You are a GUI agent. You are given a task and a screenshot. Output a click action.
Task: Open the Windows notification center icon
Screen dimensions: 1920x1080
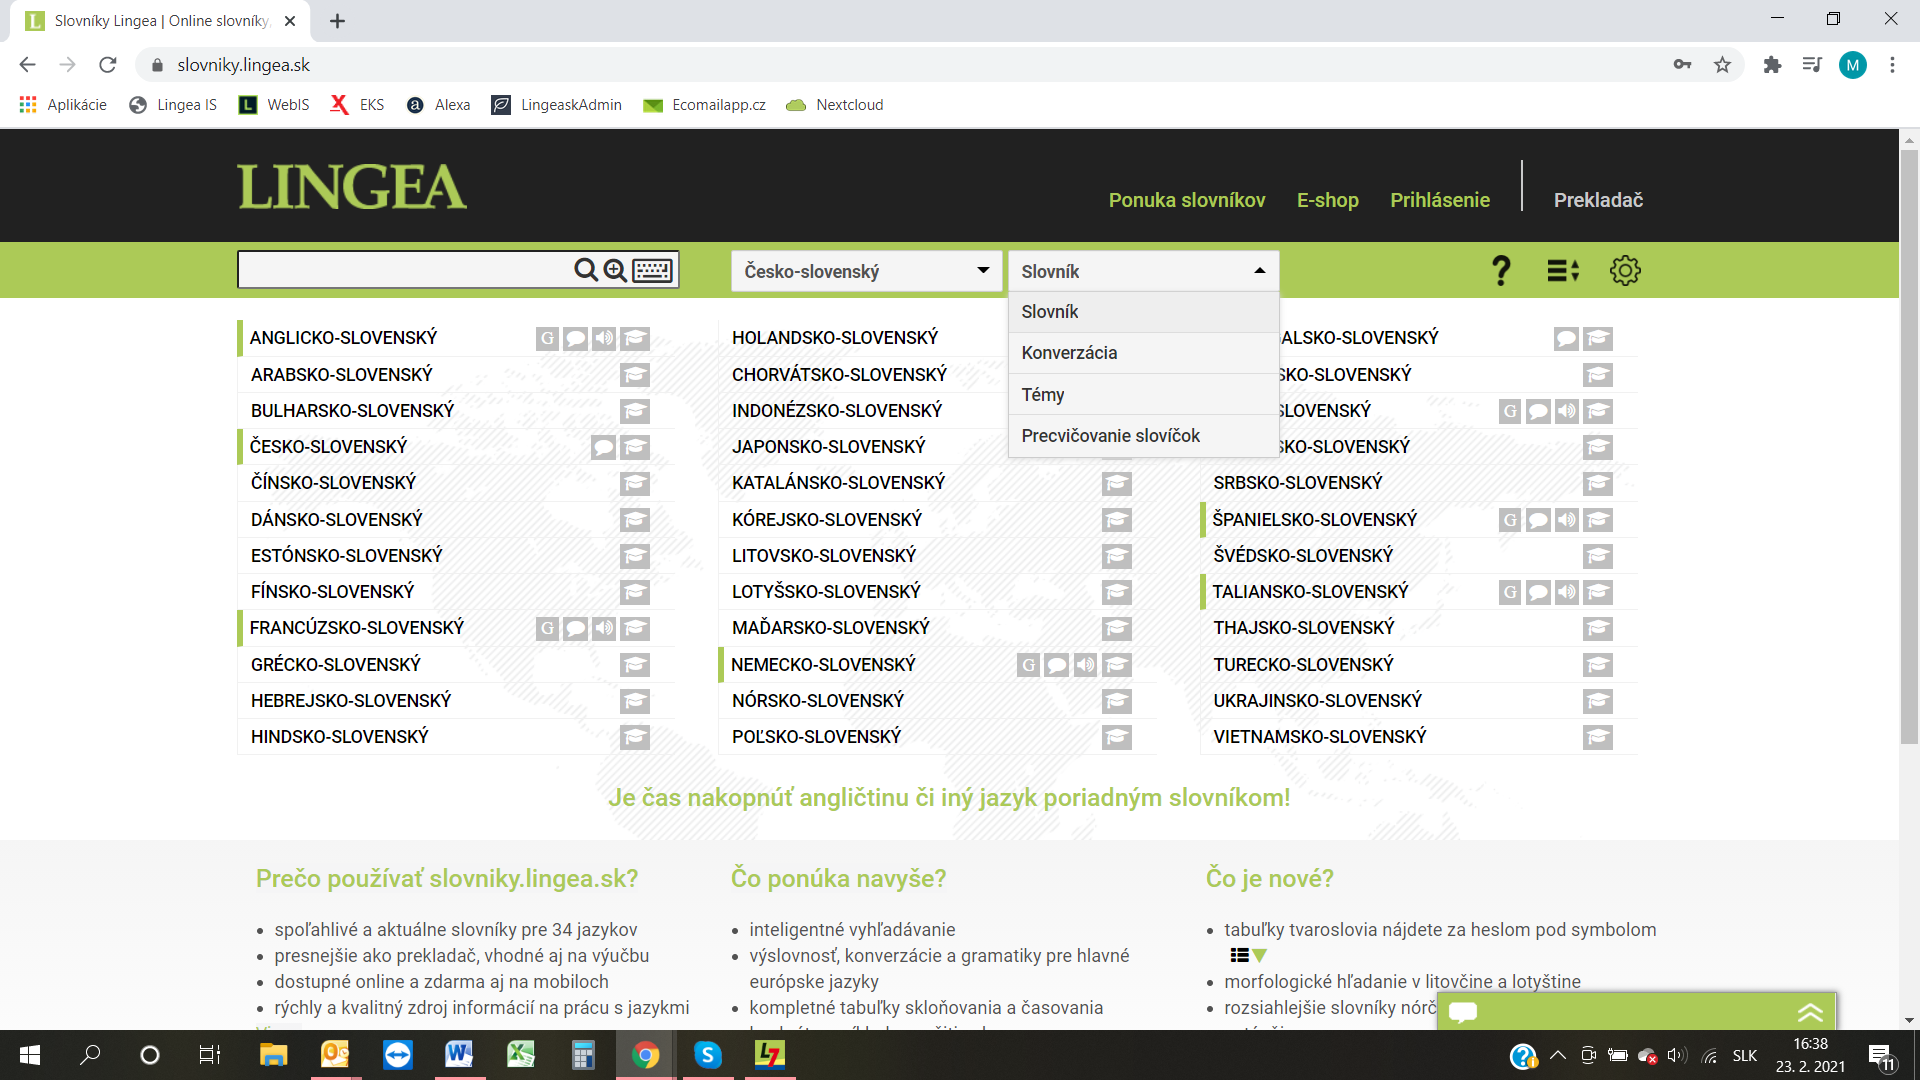pos(1880,1055)
